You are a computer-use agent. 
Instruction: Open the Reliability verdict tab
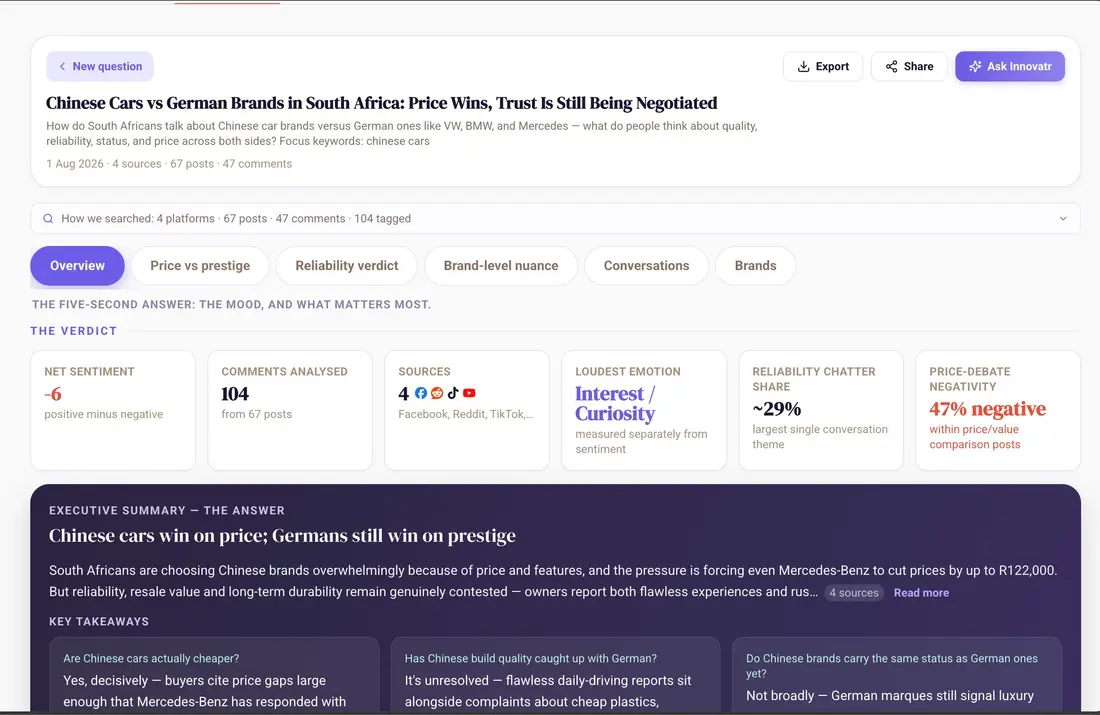click(347, 265)
